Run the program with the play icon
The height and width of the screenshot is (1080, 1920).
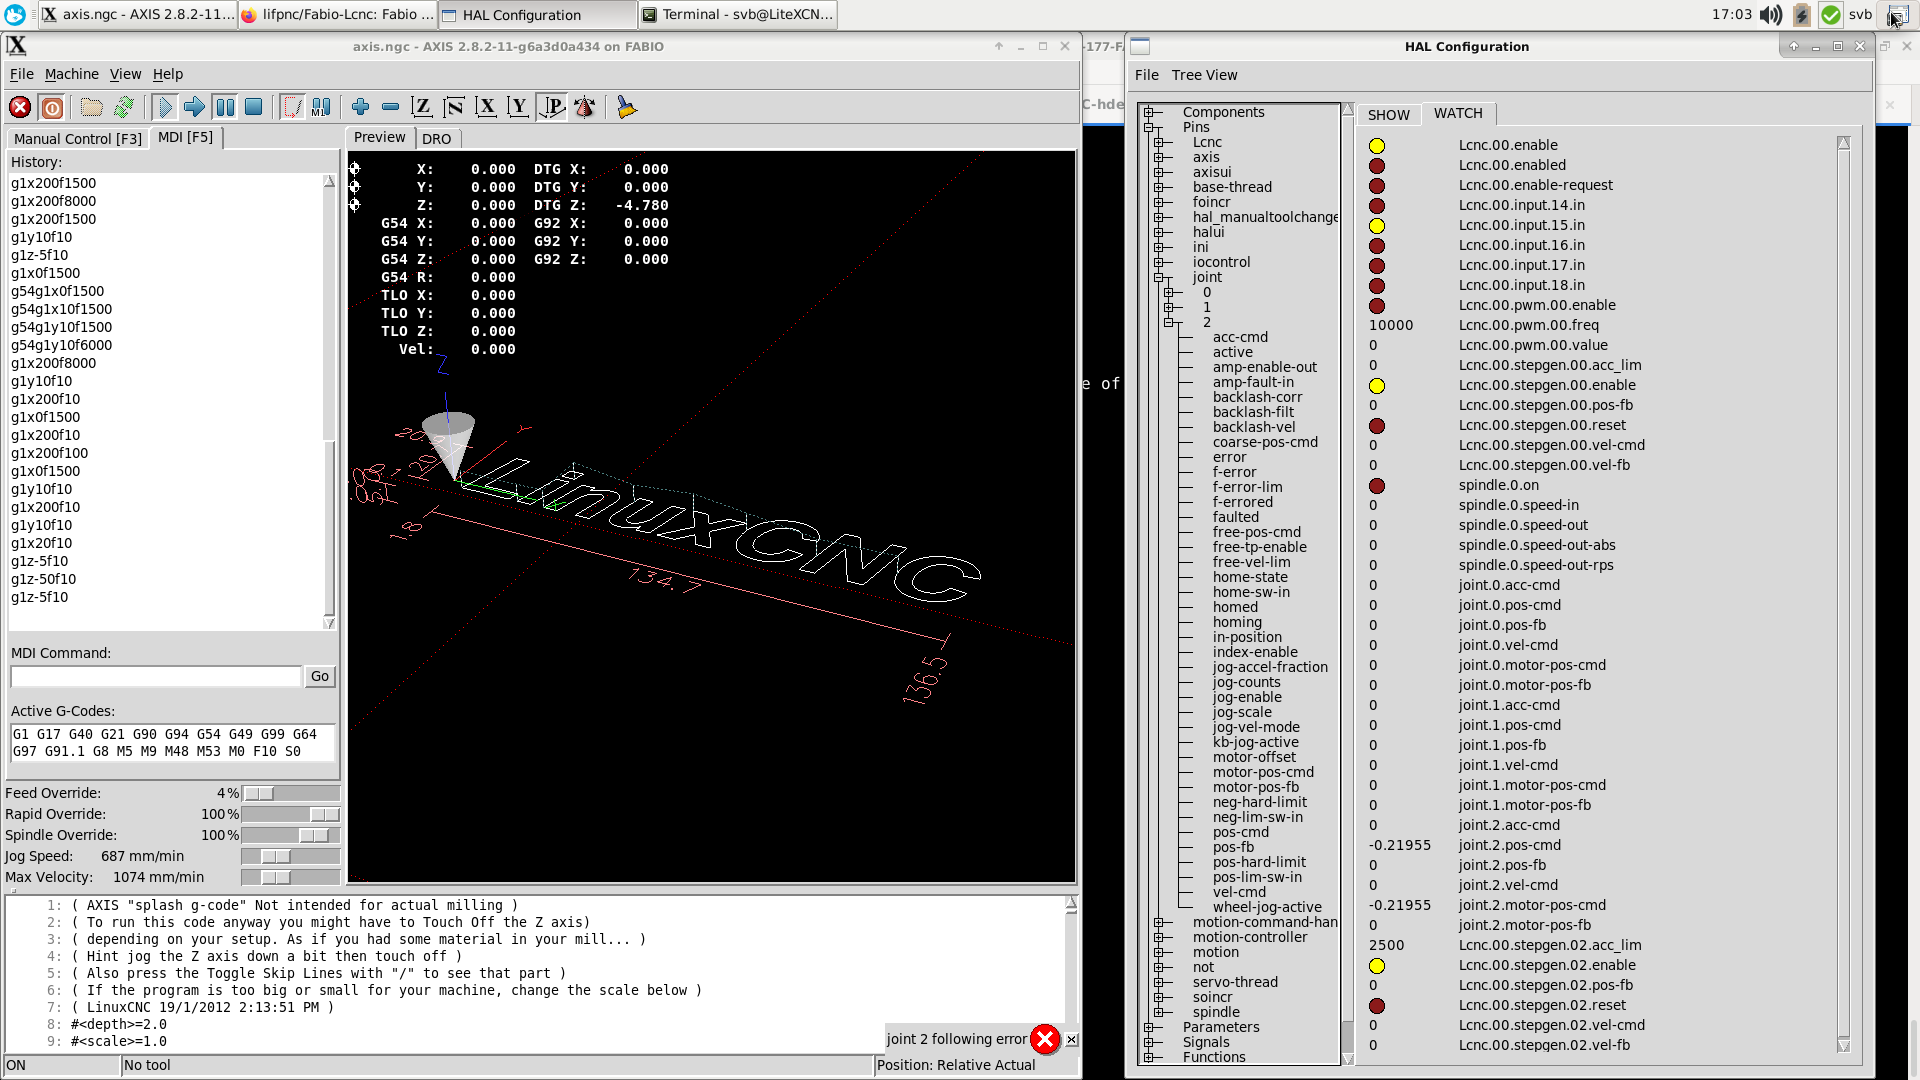coord(165,107)
